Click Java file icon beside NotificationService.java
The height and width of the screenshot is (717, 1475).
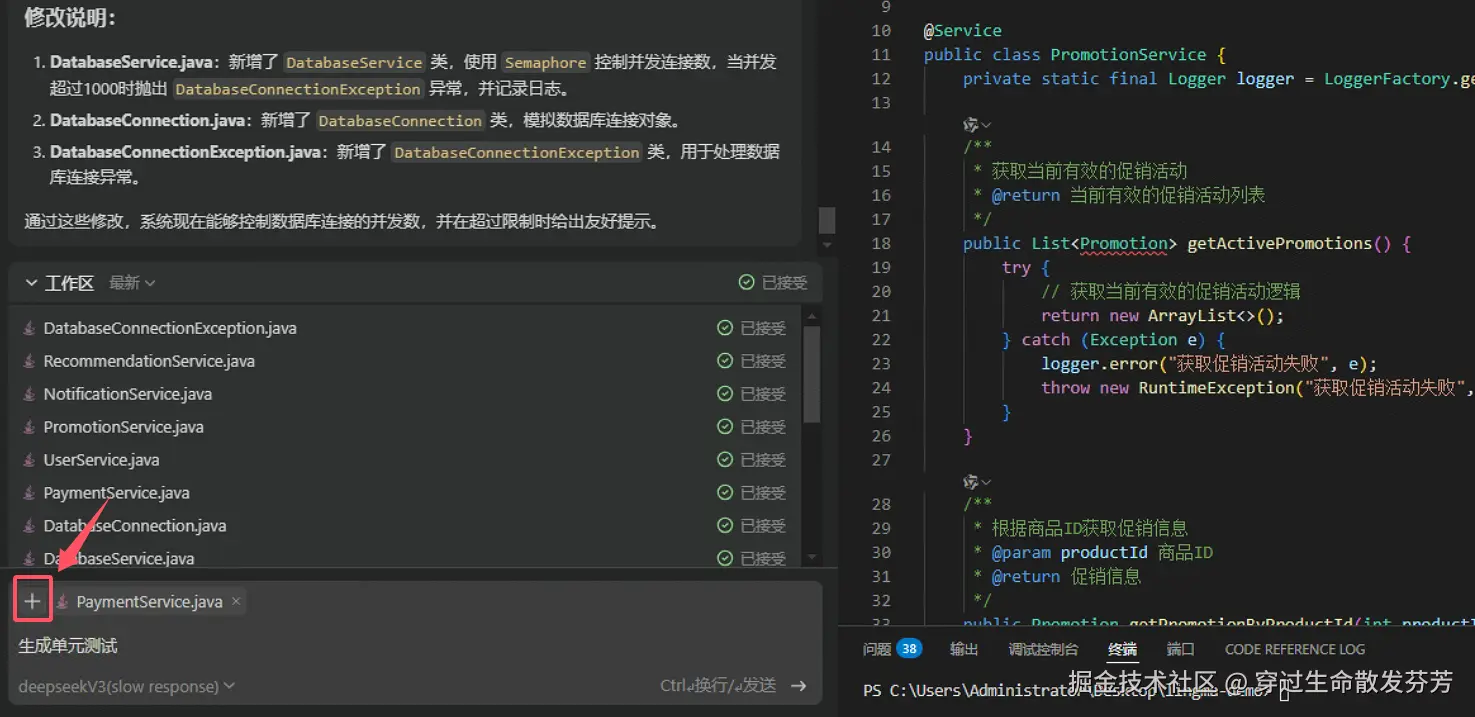click(x=29, y=394)
